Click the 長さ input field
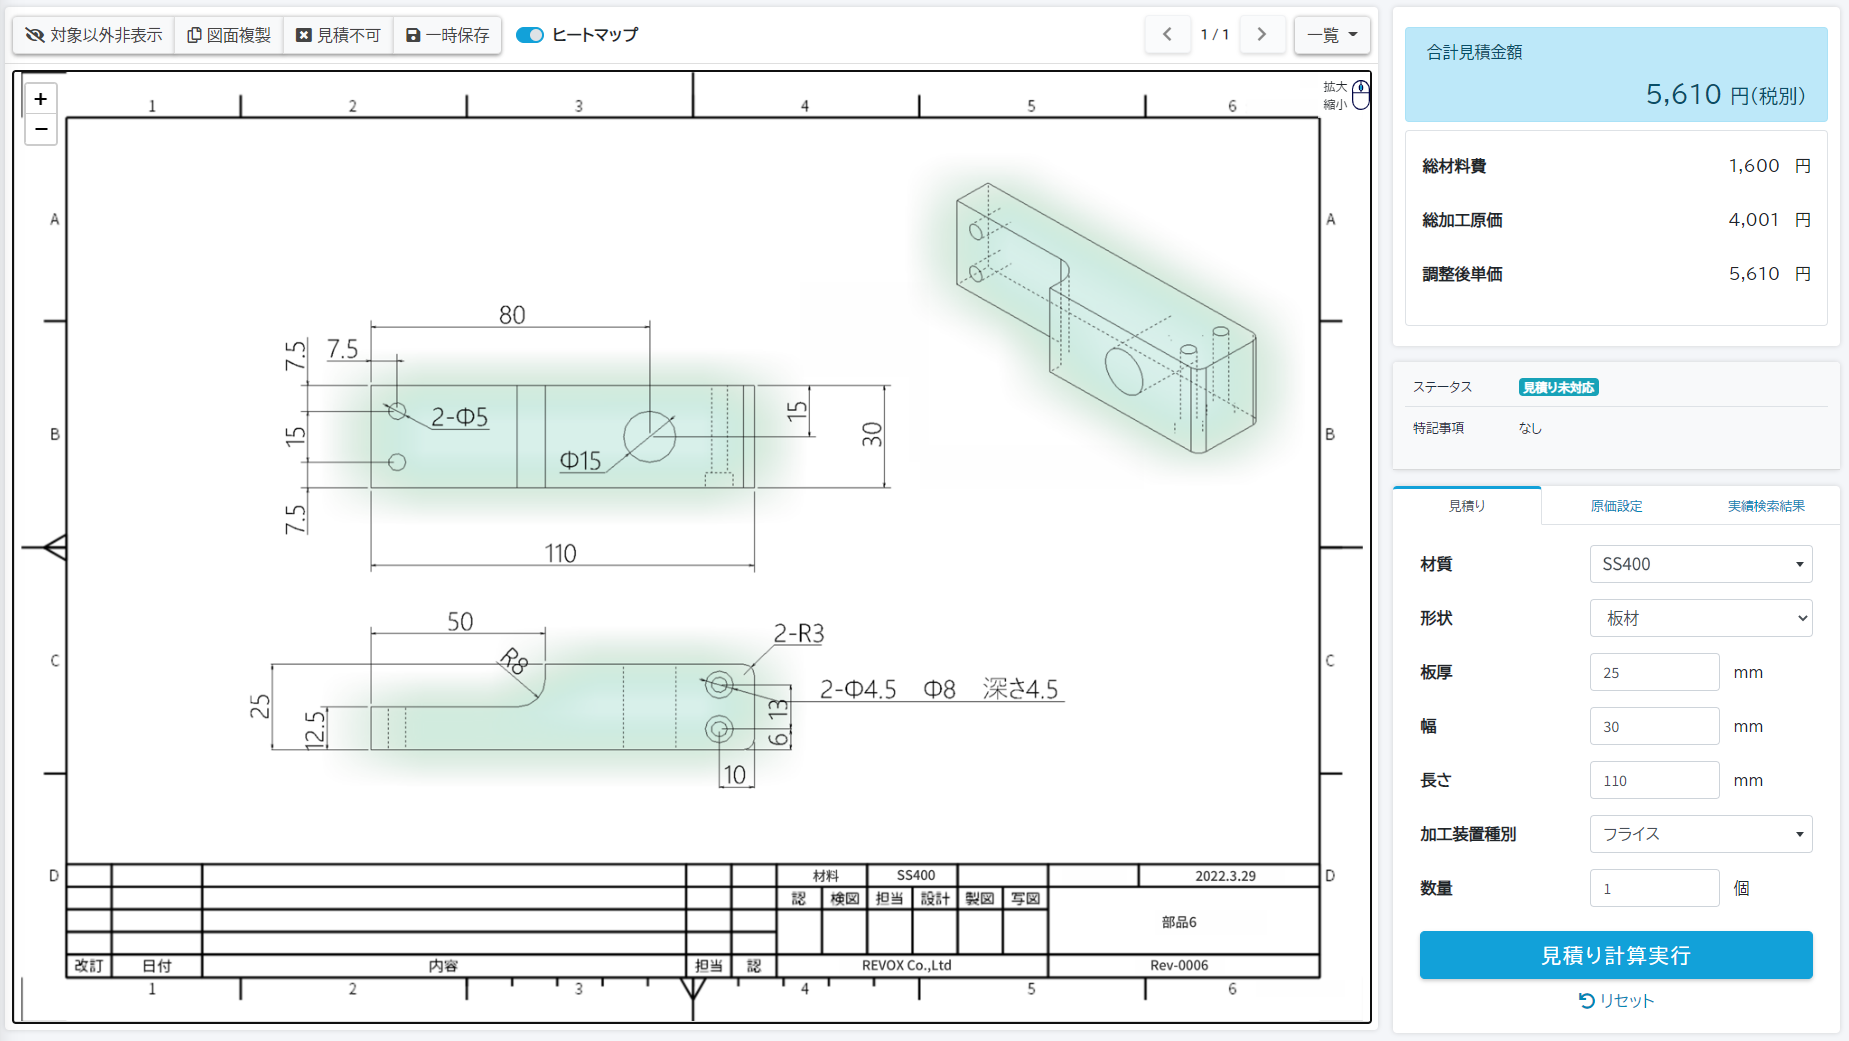Viewport: 1849px width, 1041px height. [1654, 780]
